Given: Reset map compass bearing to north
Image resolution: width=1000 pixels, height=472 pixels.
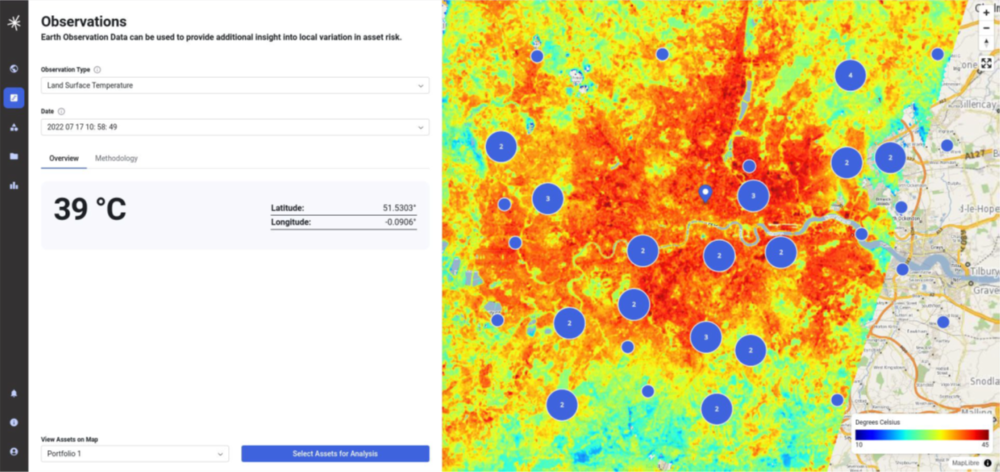Looking at the screenshot, I should (986, 43).
